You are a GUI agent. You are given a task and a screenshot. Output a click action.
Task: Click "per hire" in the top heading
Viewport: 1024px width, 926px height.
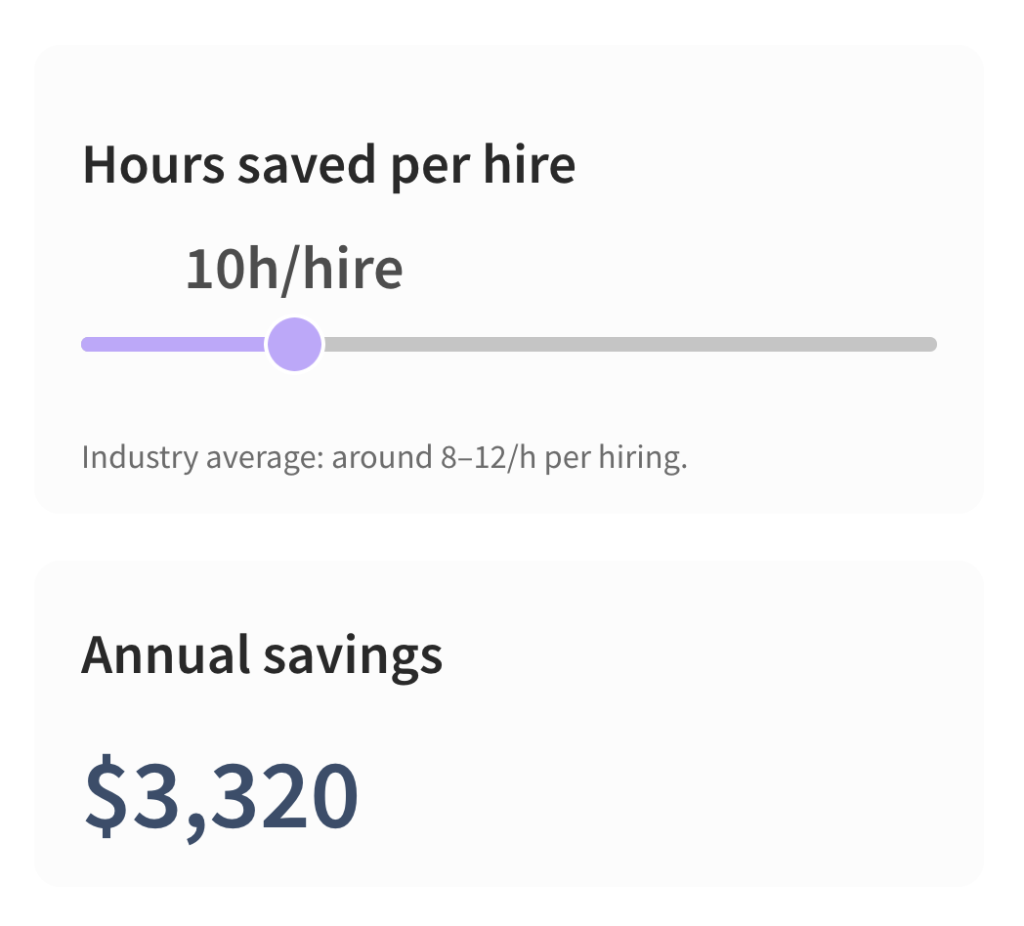coord(483,166)
